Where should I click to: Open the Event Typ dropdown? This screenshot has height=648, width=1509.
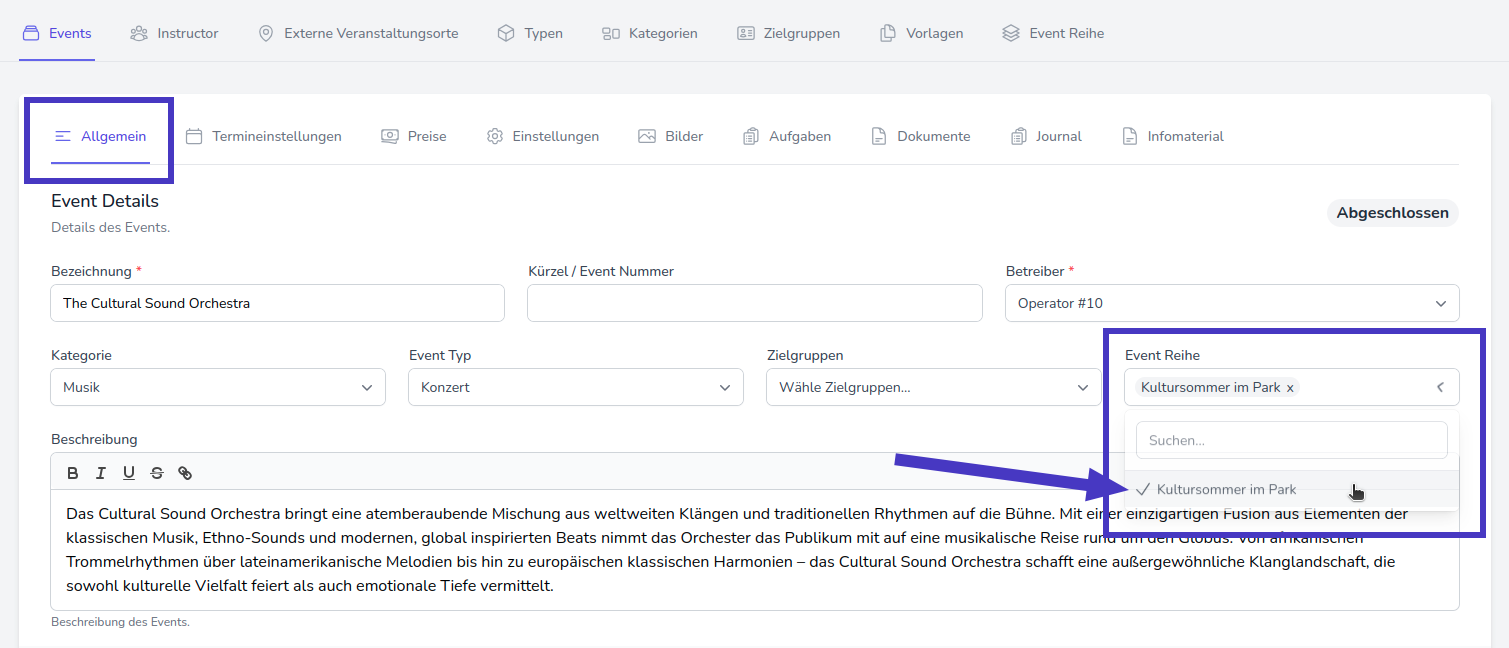click(575, 387)
